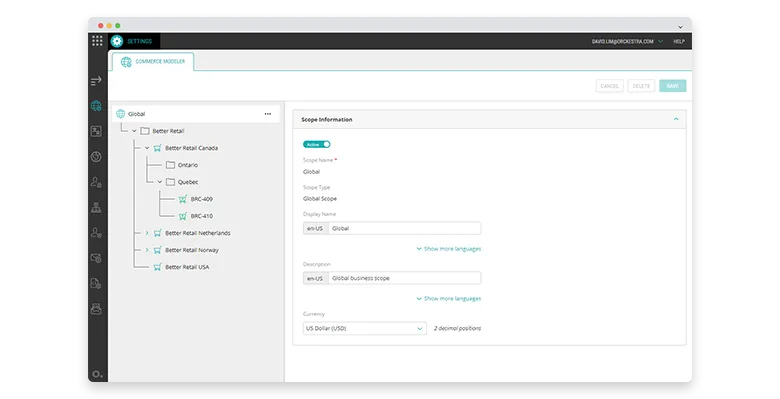Open the user account email dropdown
The width and height of the screenshot is (780, 399).
(x=627, y=41)
